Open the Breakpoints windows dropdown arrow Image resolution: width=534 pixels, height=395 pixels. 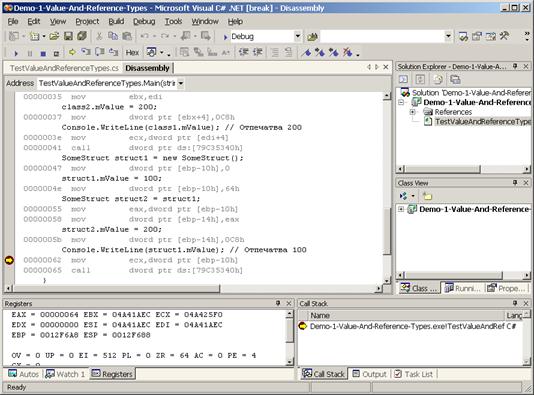[x=162, y=53]
